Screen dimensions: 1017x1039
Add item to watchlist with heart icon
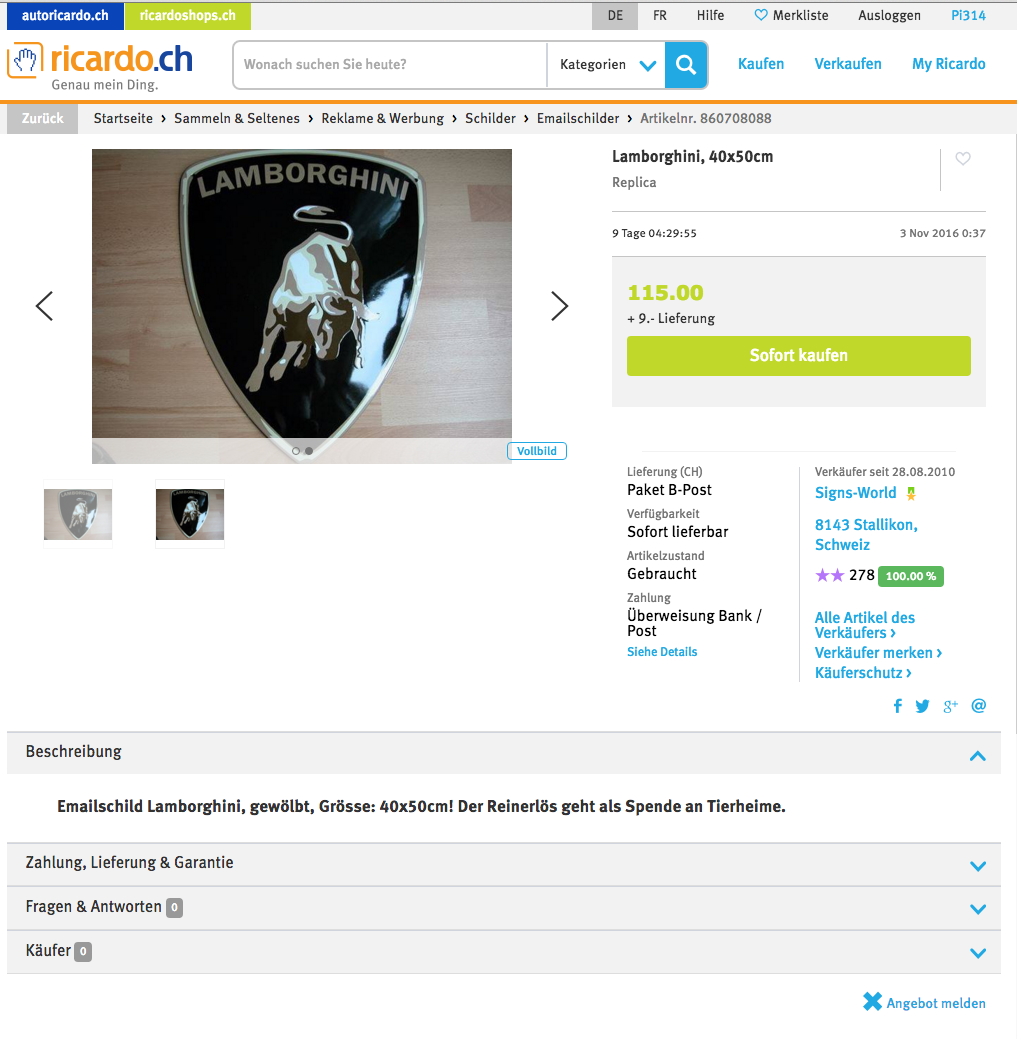tap(963, 159)
